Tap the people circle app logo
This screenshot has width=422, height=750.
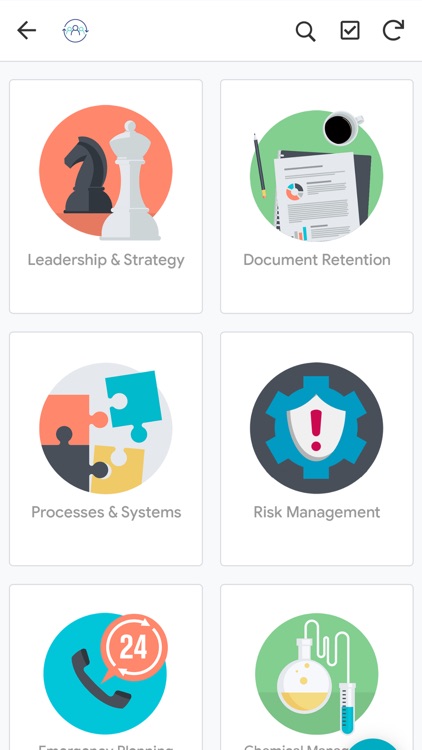pyautogui.click(x=76, y=31)
